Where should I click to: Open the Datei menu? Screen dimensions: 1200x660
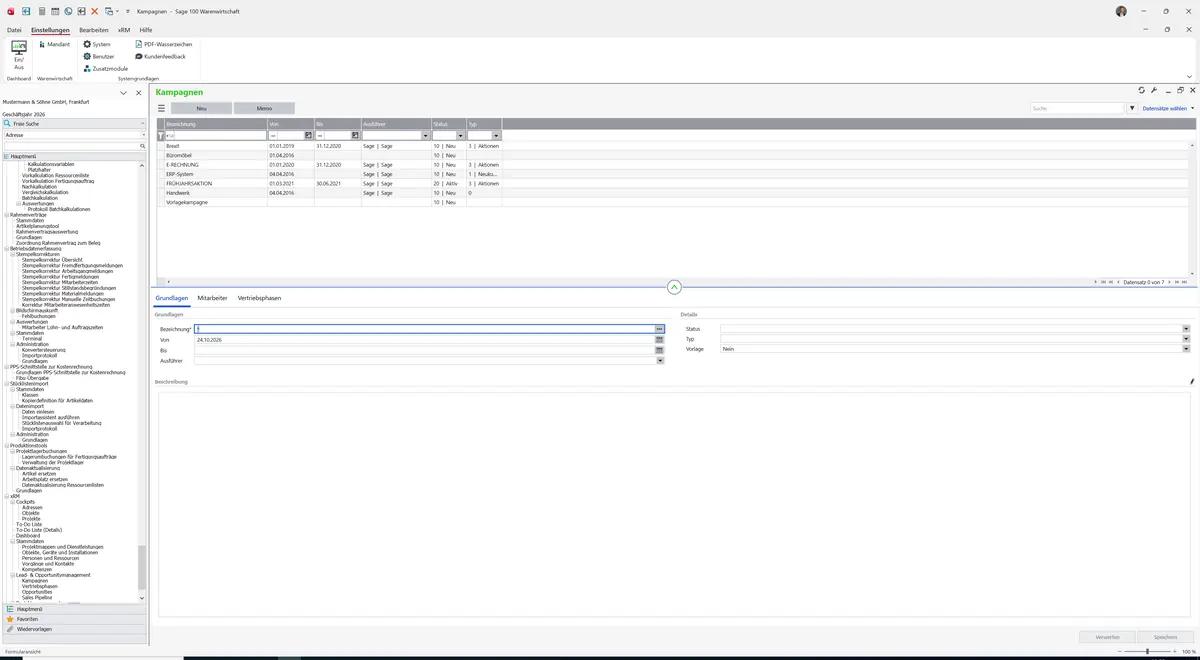pos(14,30)
